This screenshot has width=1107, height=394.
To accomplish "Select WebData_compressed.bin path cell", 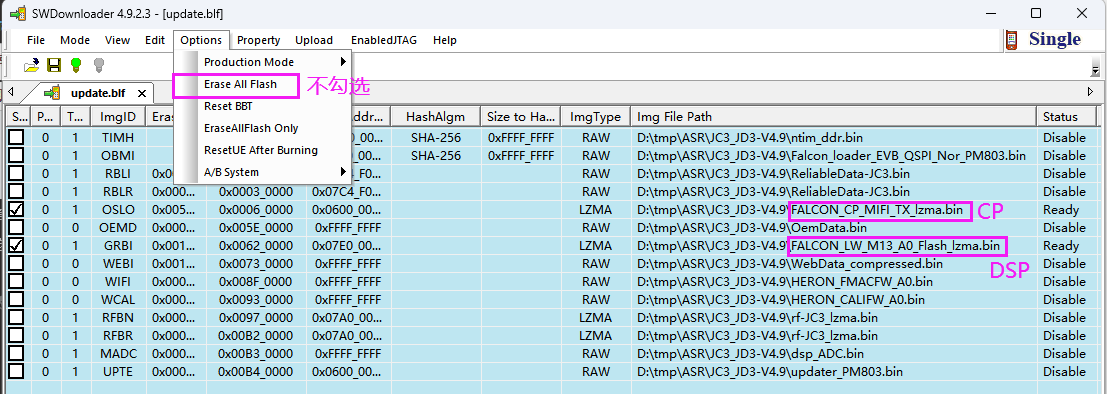I will pos(833,263).
